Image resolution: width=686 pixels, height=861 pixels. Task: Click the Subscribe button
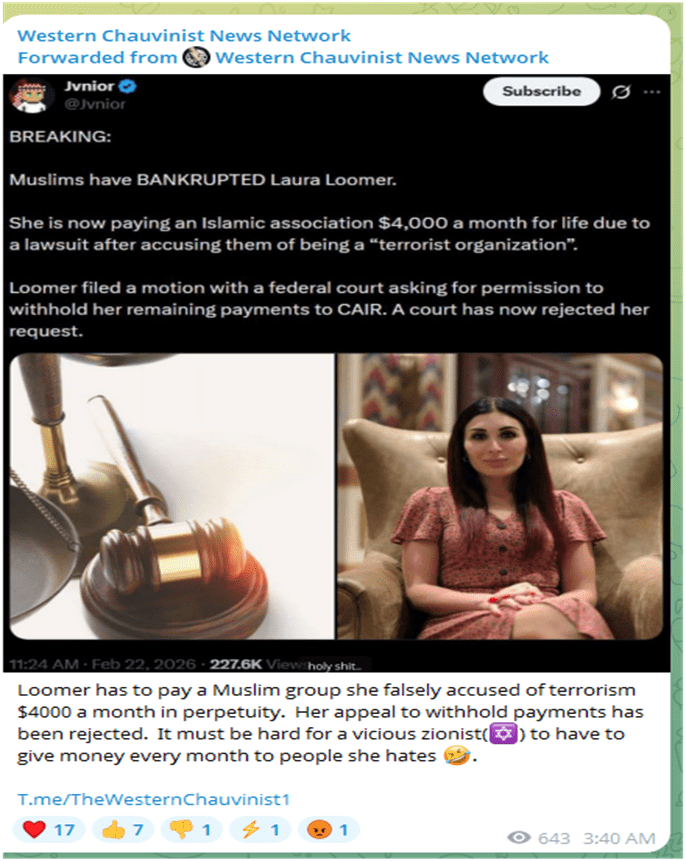[541, 91]
